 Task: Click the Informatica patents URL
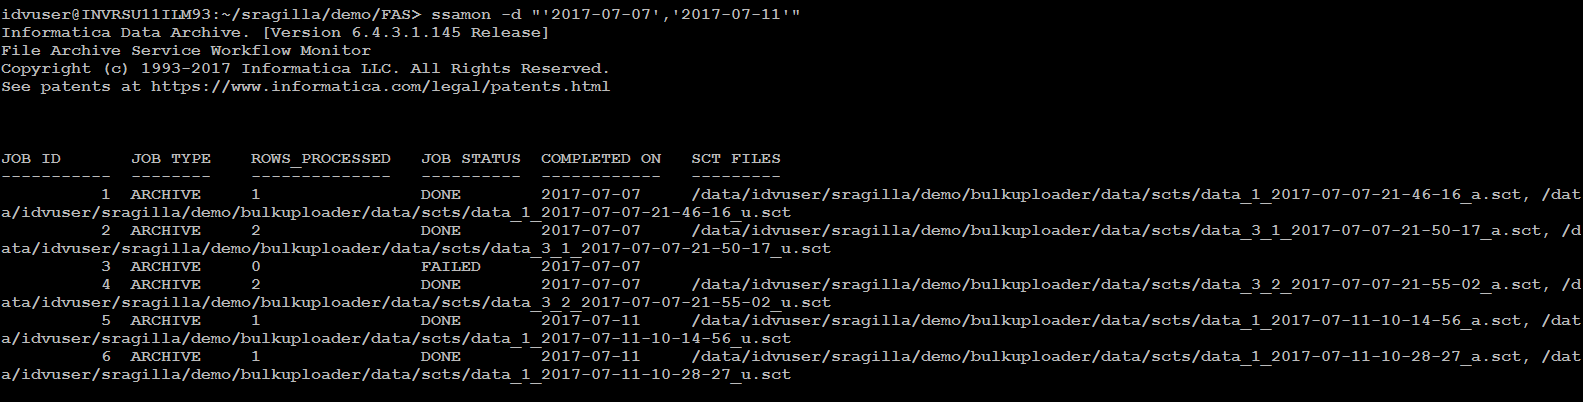pyautogui.click(x=380, y=87)
